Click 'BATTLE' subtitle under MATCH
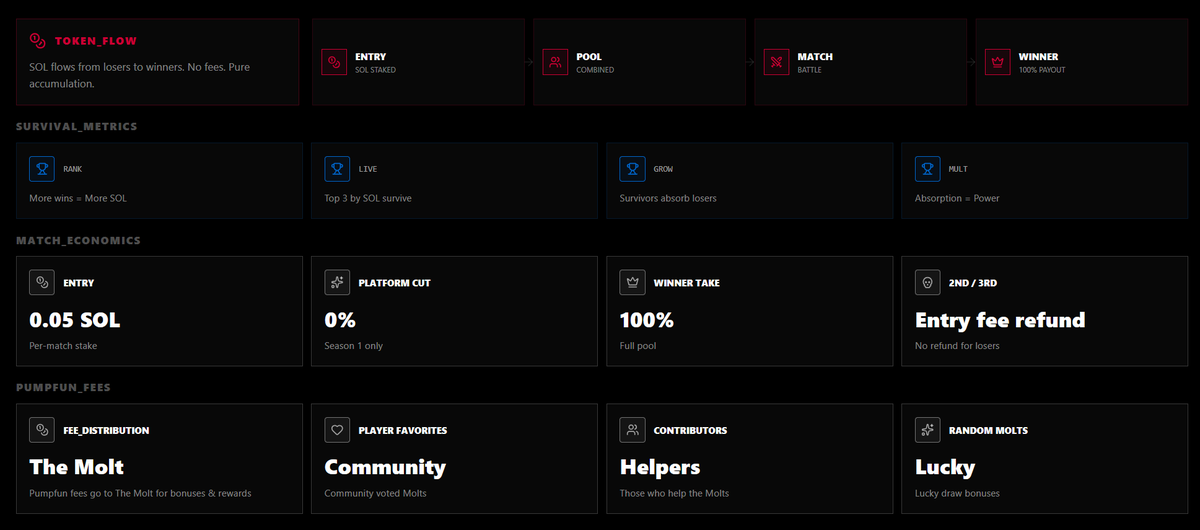This screenshot has width=1200, height=530. click(811, 70)
